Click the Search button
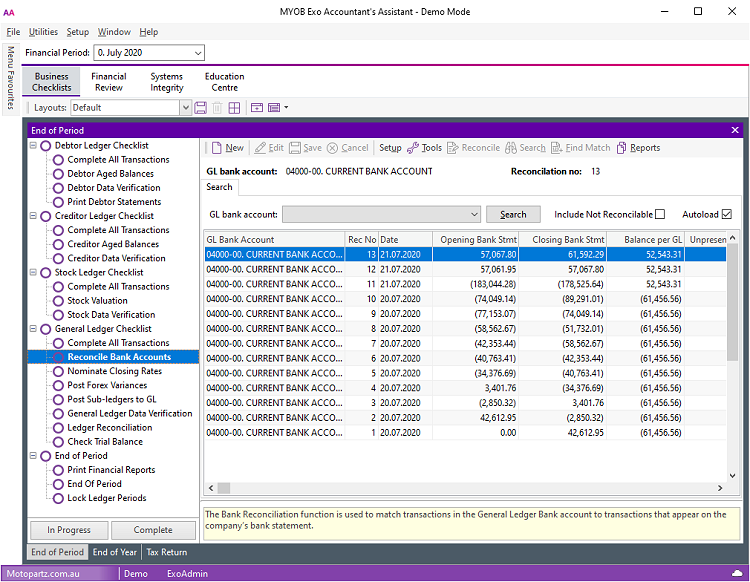 513,214
